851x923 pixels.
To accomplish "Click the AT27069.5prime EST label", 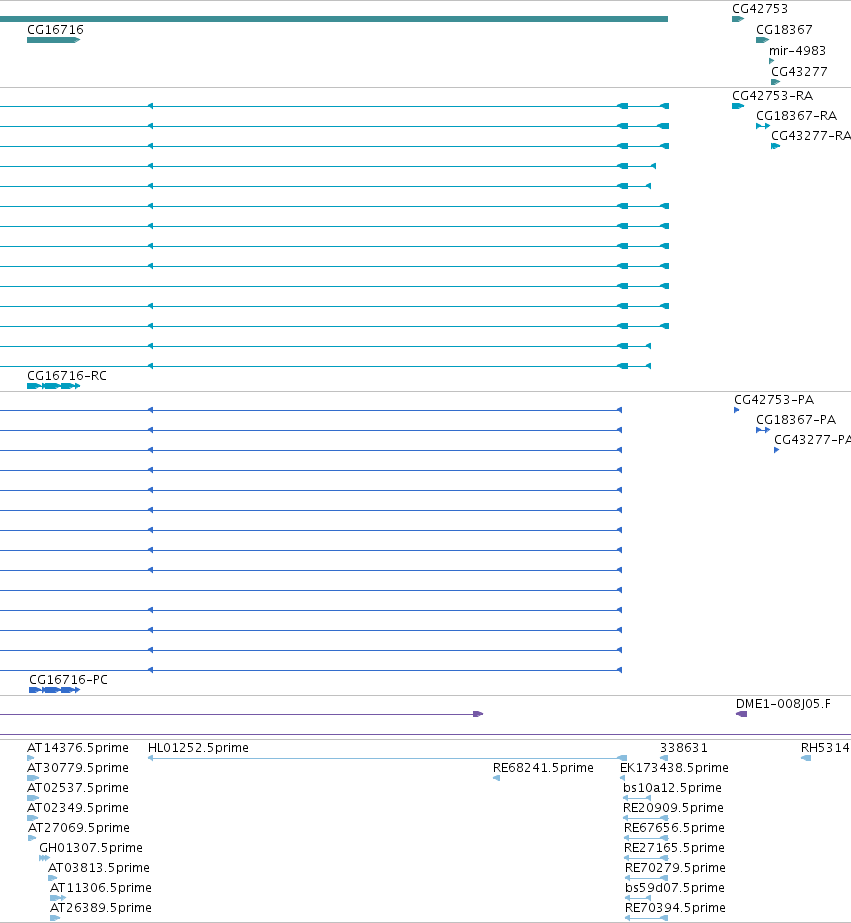I will [79, 828].
